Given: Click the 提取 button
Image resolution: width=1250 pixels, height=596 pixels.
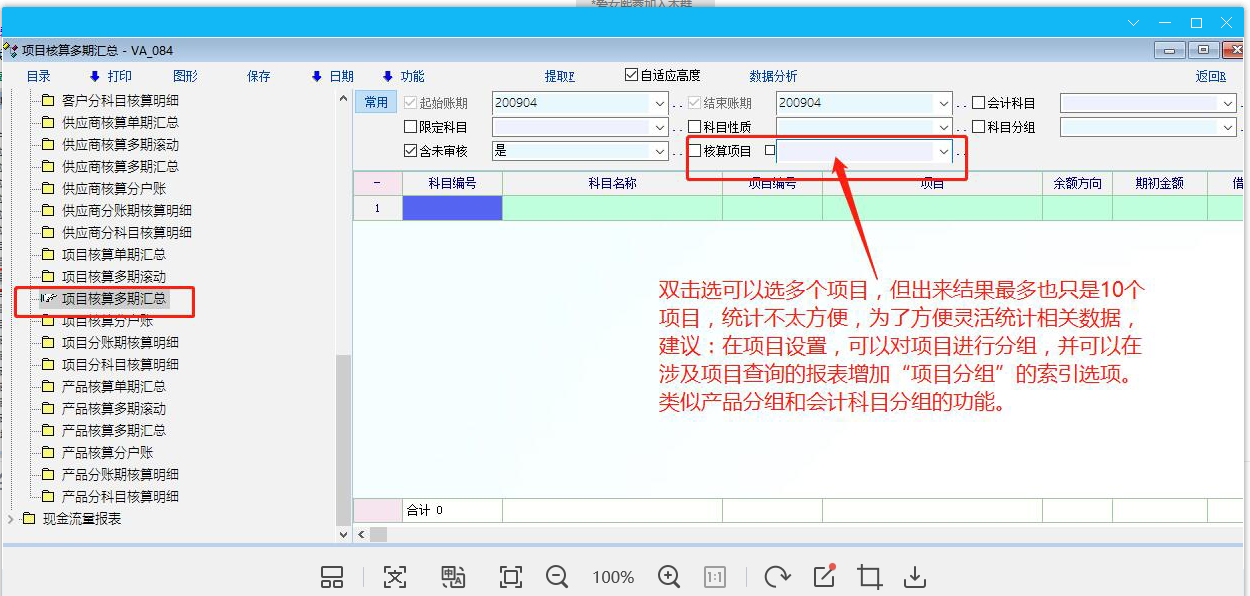Looking at the screenshot, I should (559, 76).
